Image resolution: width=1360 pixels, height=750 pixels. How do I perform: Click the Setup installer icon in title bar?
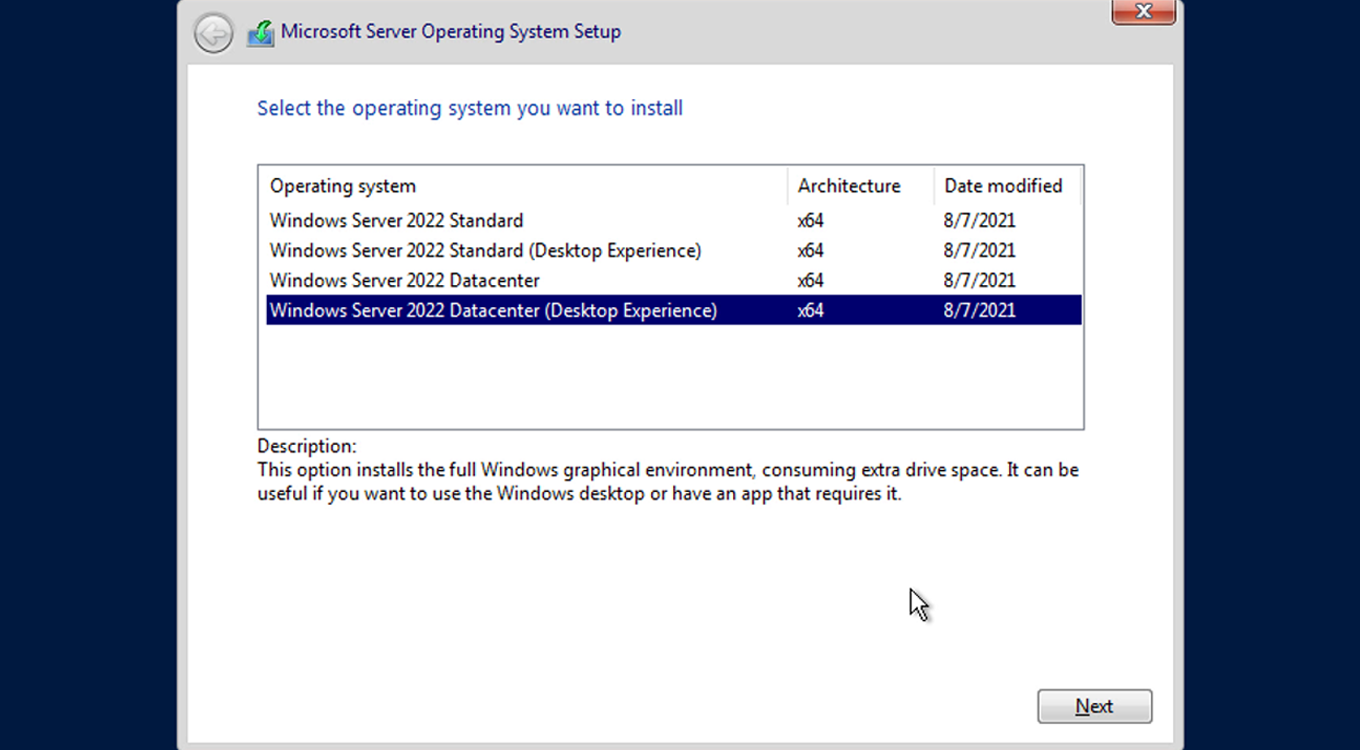tap(259, 33)
